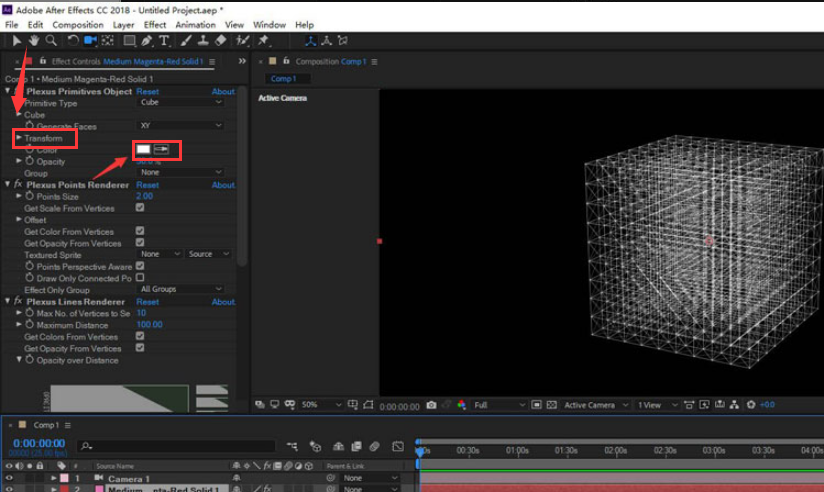Image resolution: width=824 pixels, height=492 pixels.
Task: Expand the Transform property group
Action: click(x=18, y=138)
